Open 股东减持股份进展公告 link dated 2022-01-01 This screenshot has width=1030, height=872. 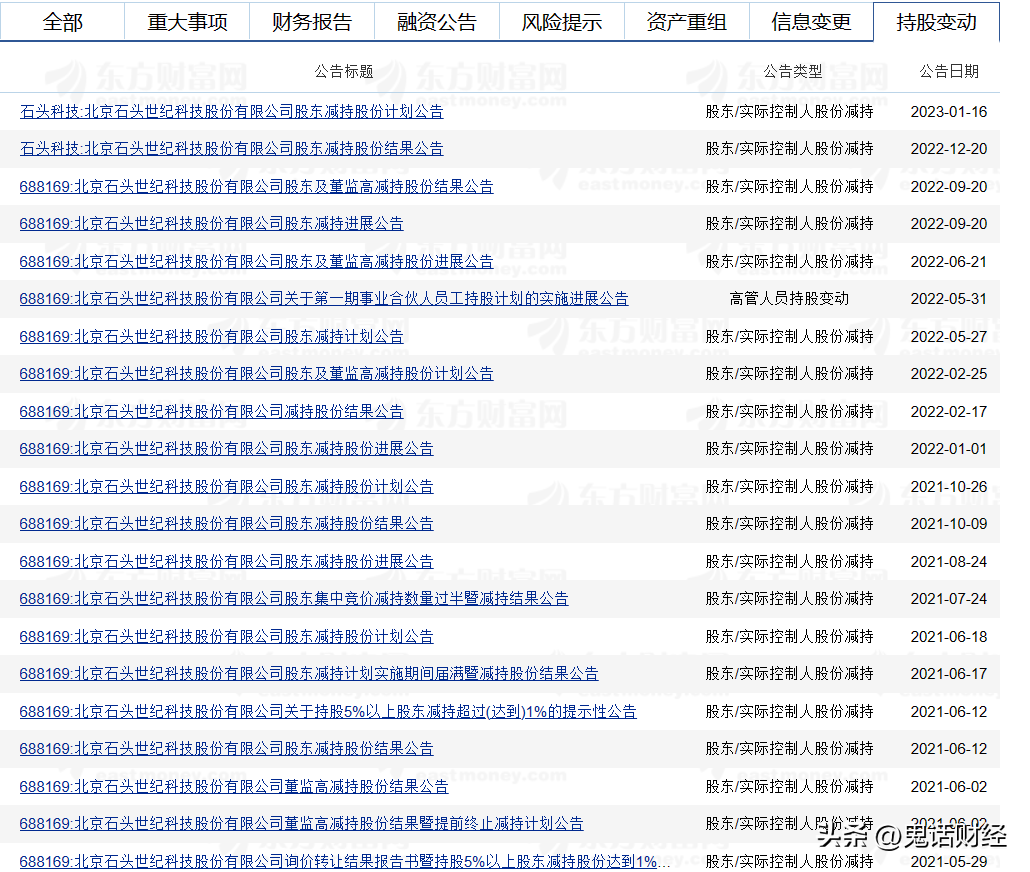(x=227, y=448)
